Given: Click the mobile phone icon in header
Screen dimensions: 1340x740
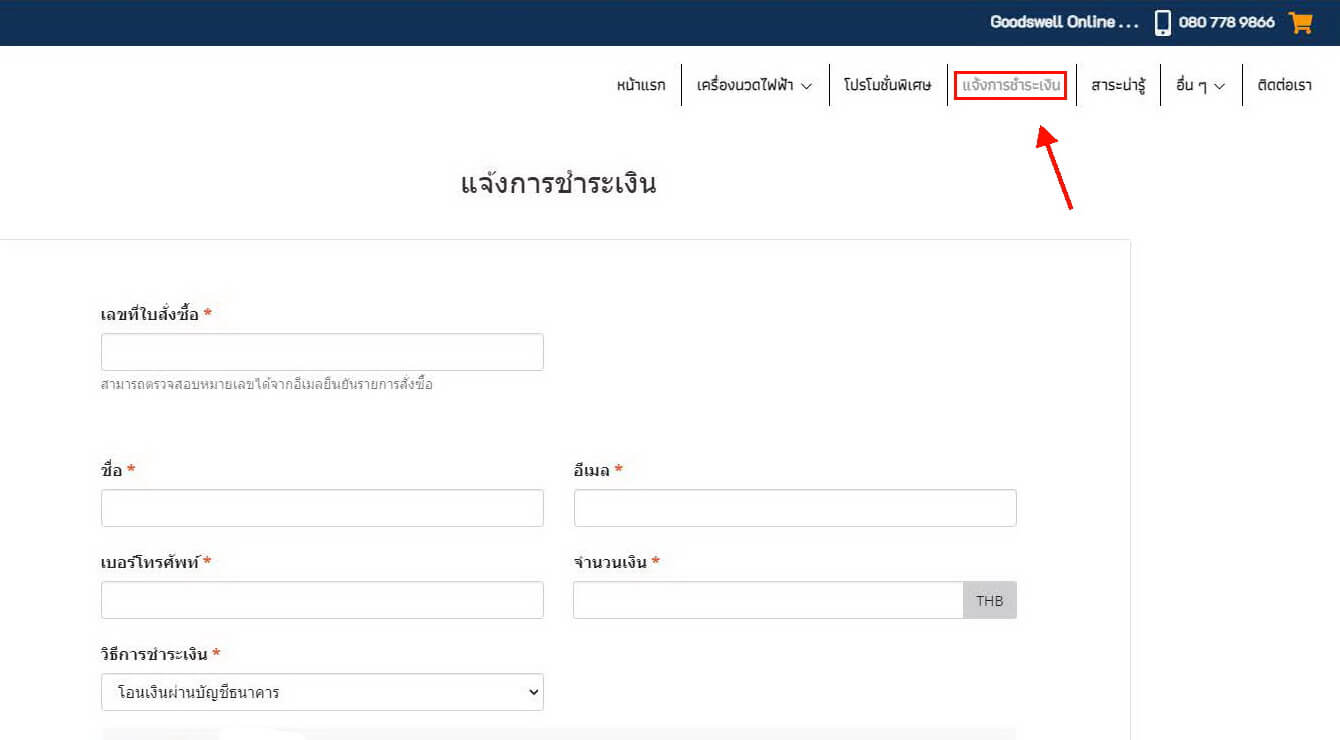Looking at the screenshot, I should [x=1162, y=23].
